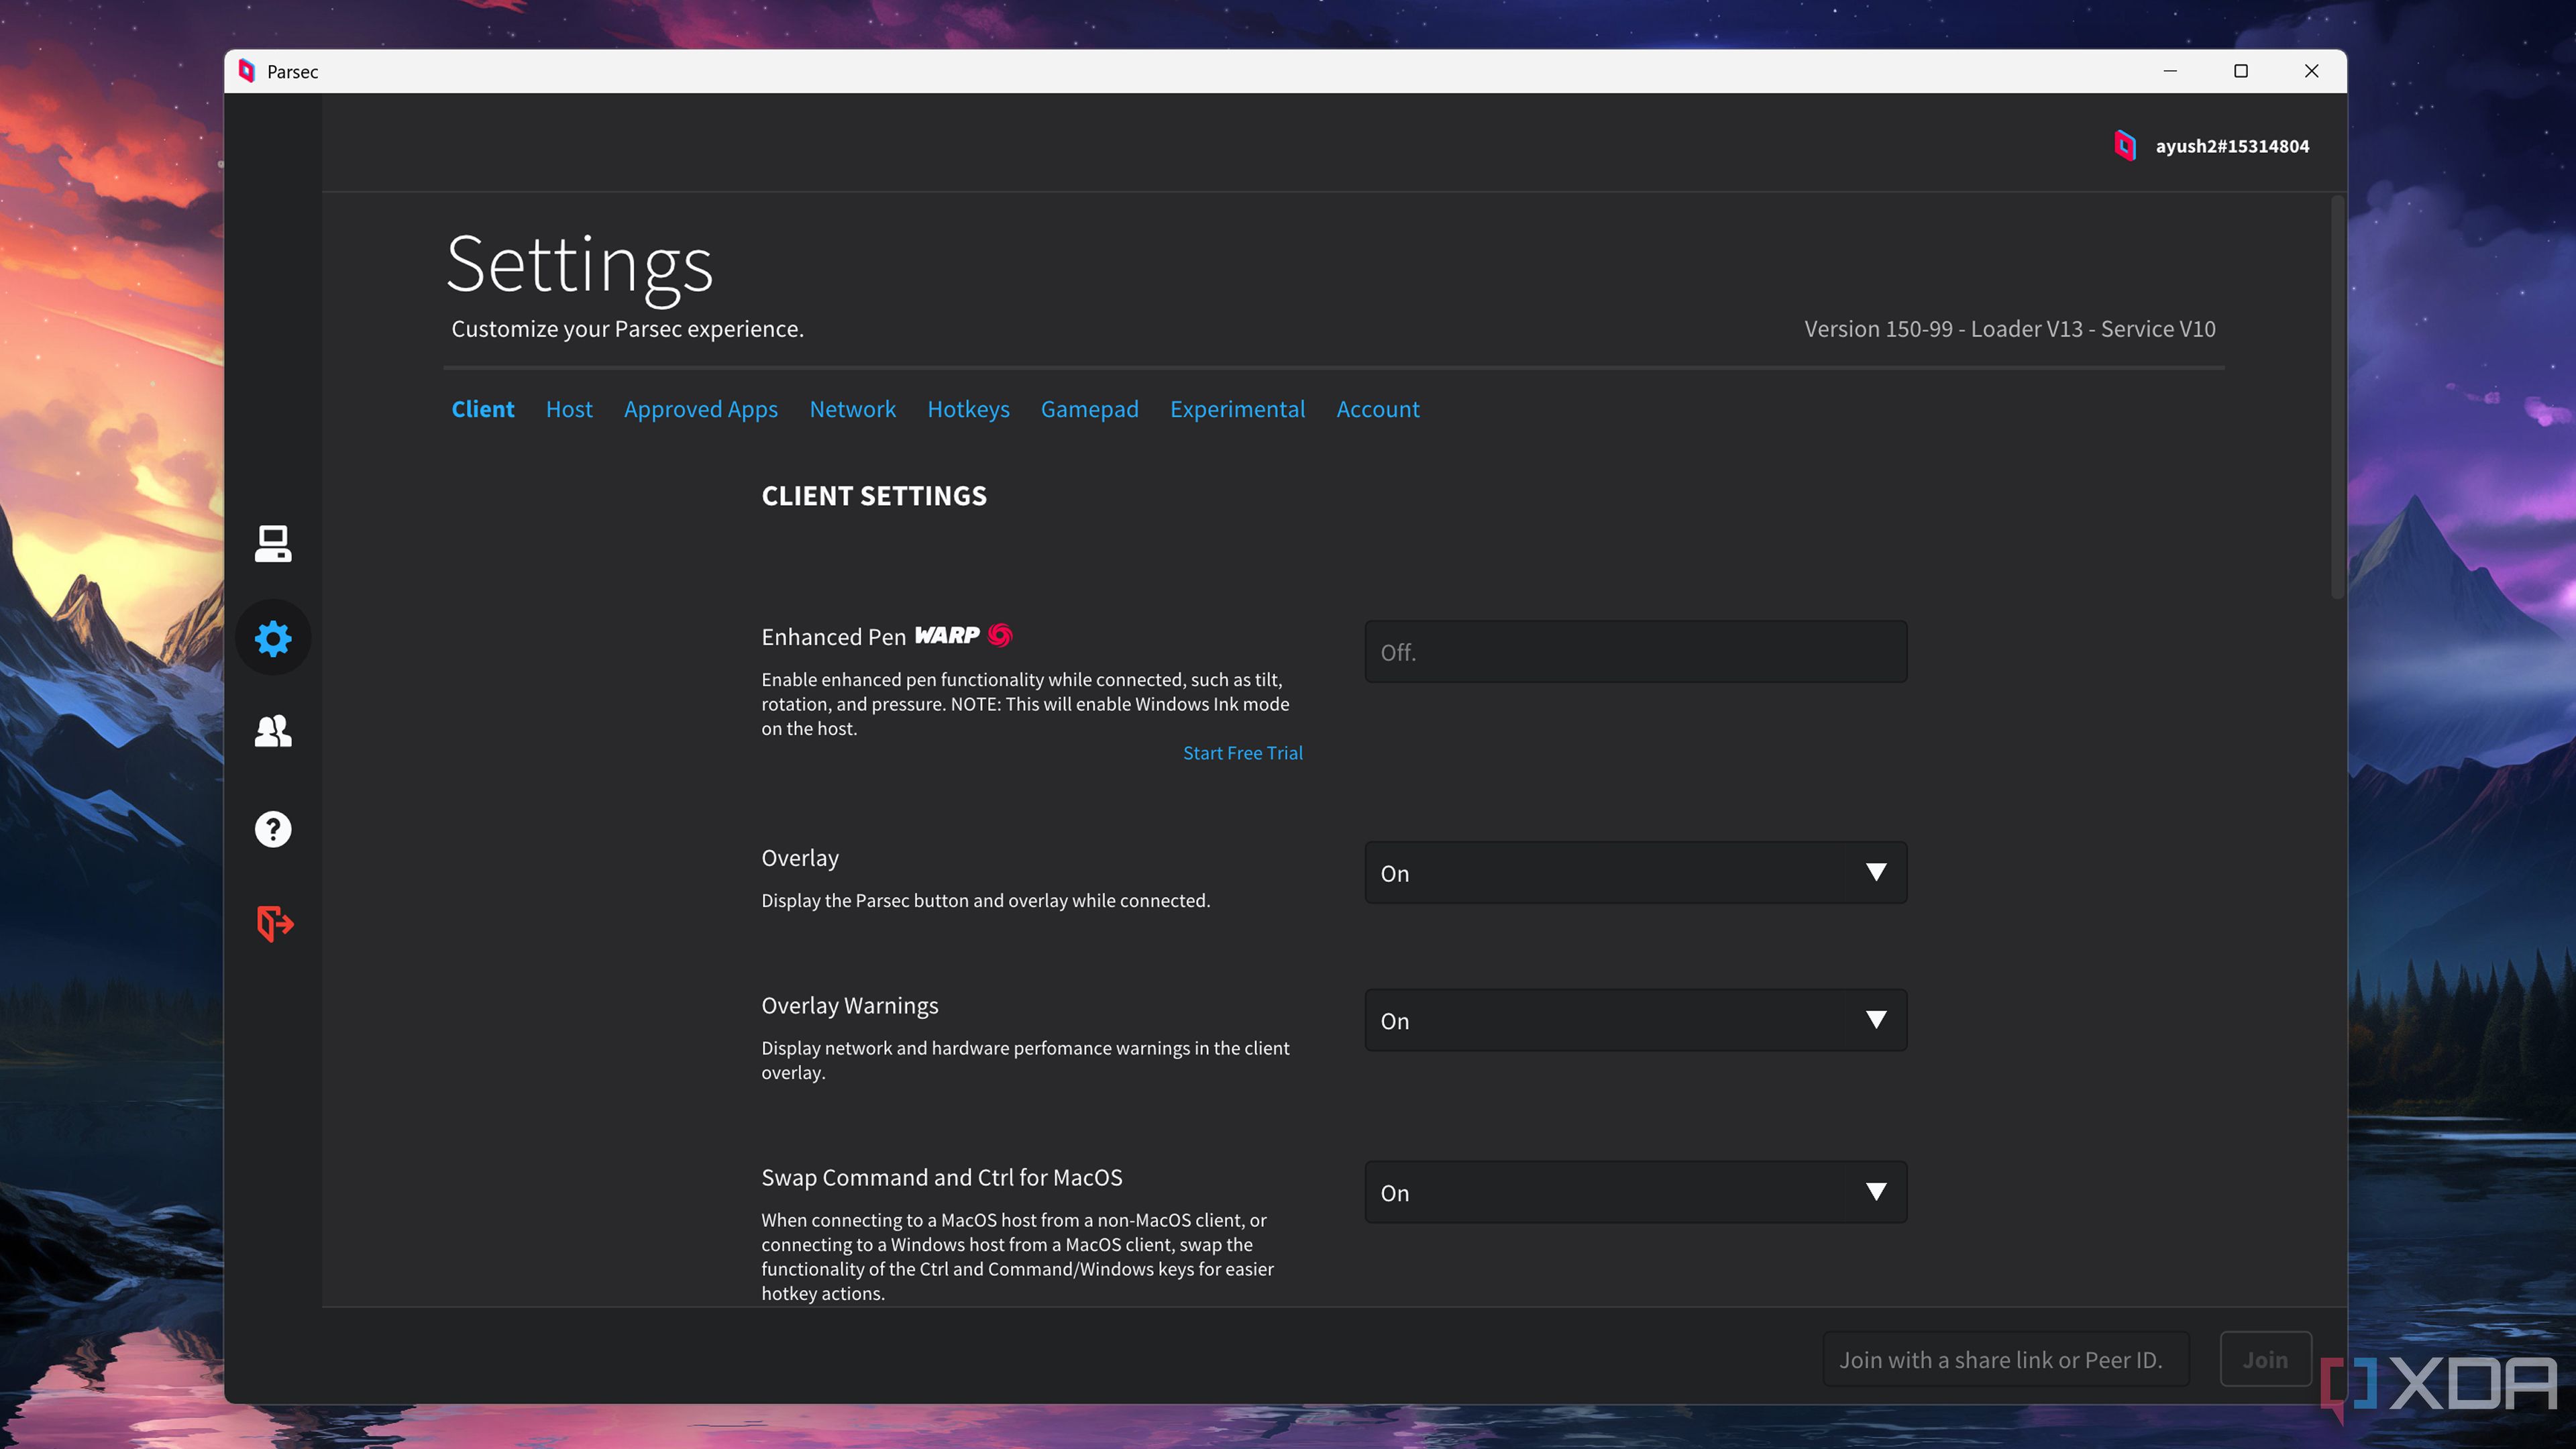
Task: Click the Parsec avatar icon beside username
Action: coord(2125,146)
